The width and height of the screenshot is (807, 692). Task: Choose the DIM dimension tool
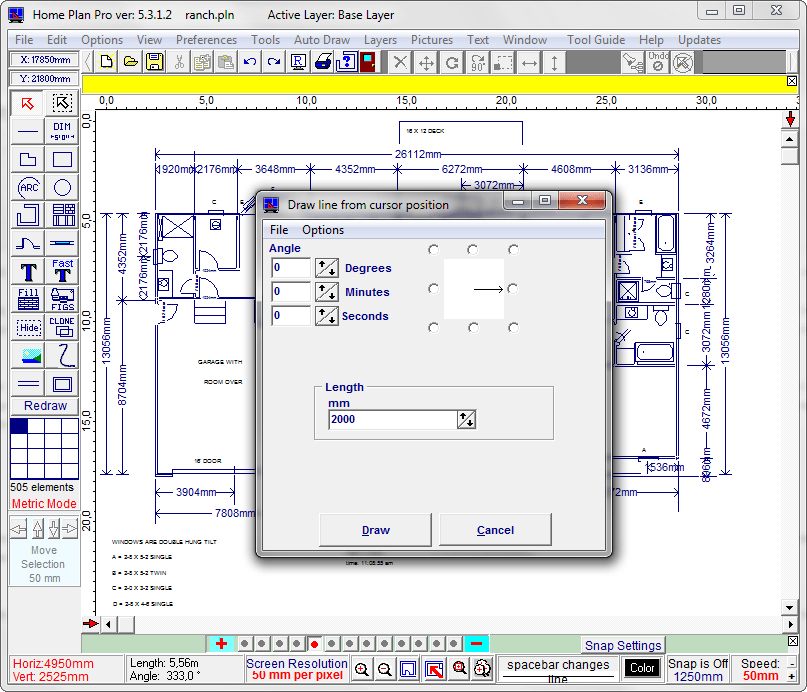pos(62,132)
